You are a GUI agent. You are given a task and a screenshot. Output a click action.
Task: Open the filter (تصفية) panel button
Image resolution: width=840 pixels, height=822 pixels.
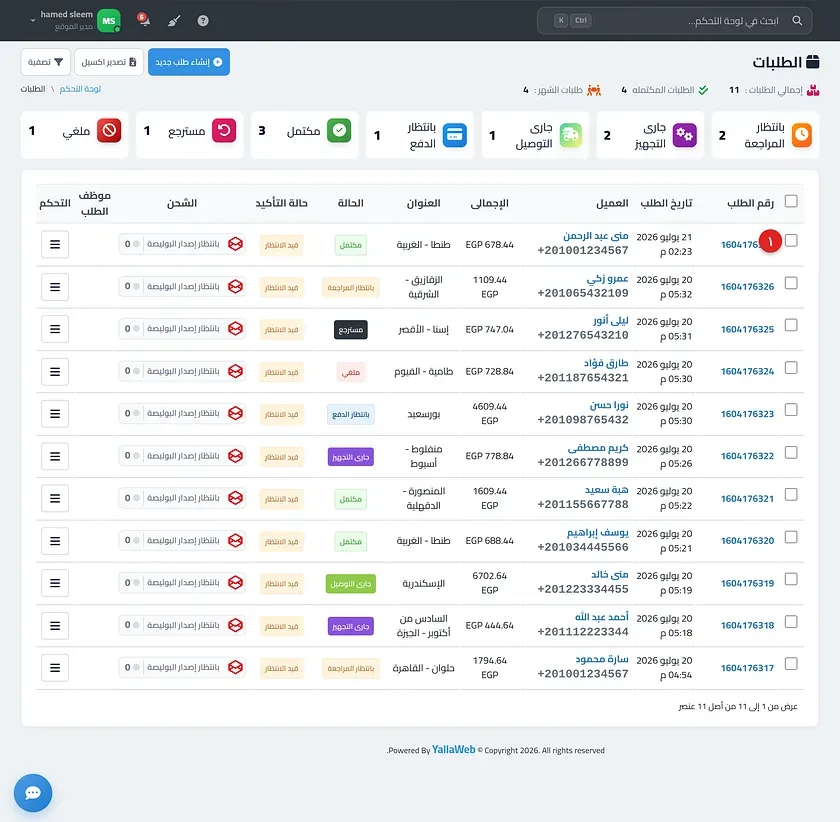tap(45, 62)
